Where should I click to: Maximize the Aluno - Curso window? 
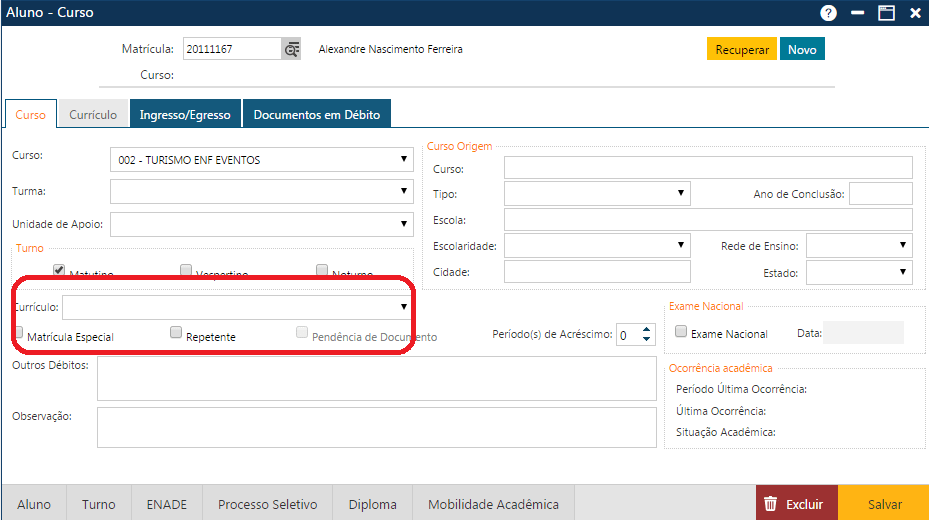tap(886, 13)
